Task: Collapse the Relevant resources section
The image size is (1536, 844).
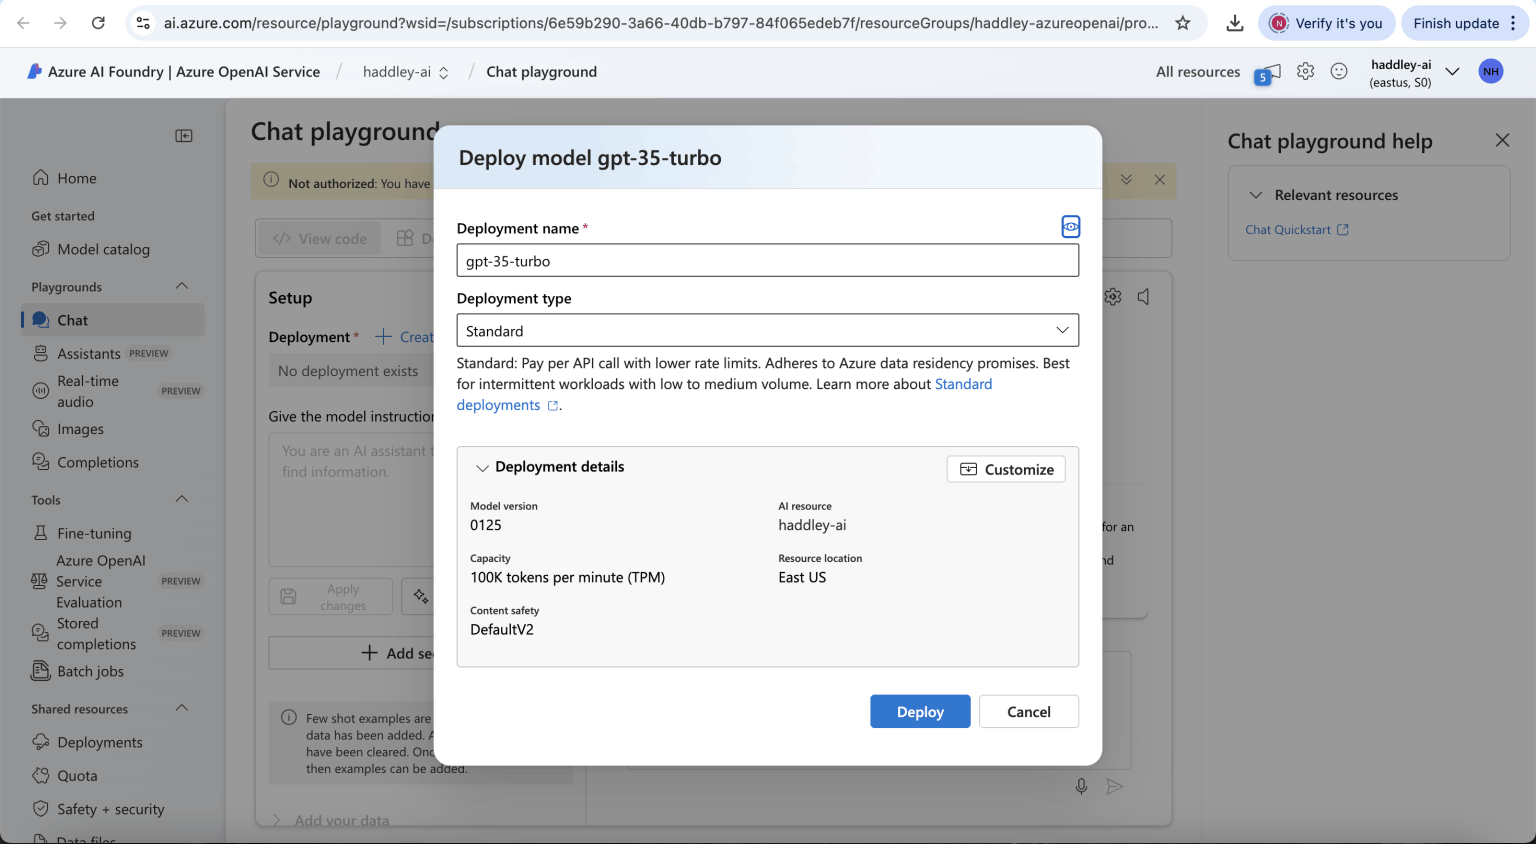Action: click(1256, 195)
